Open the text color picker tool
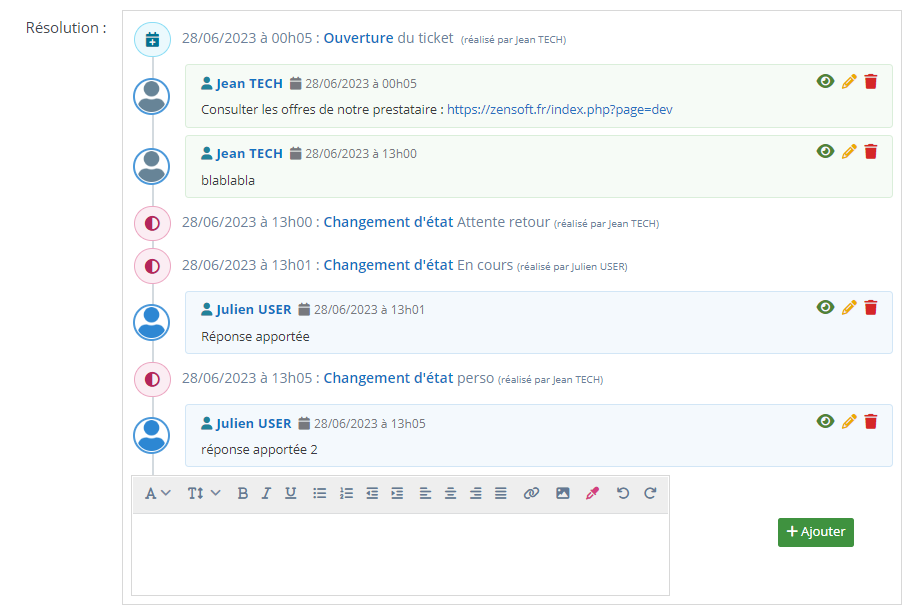Screen dimensions: 906x611 592,493
